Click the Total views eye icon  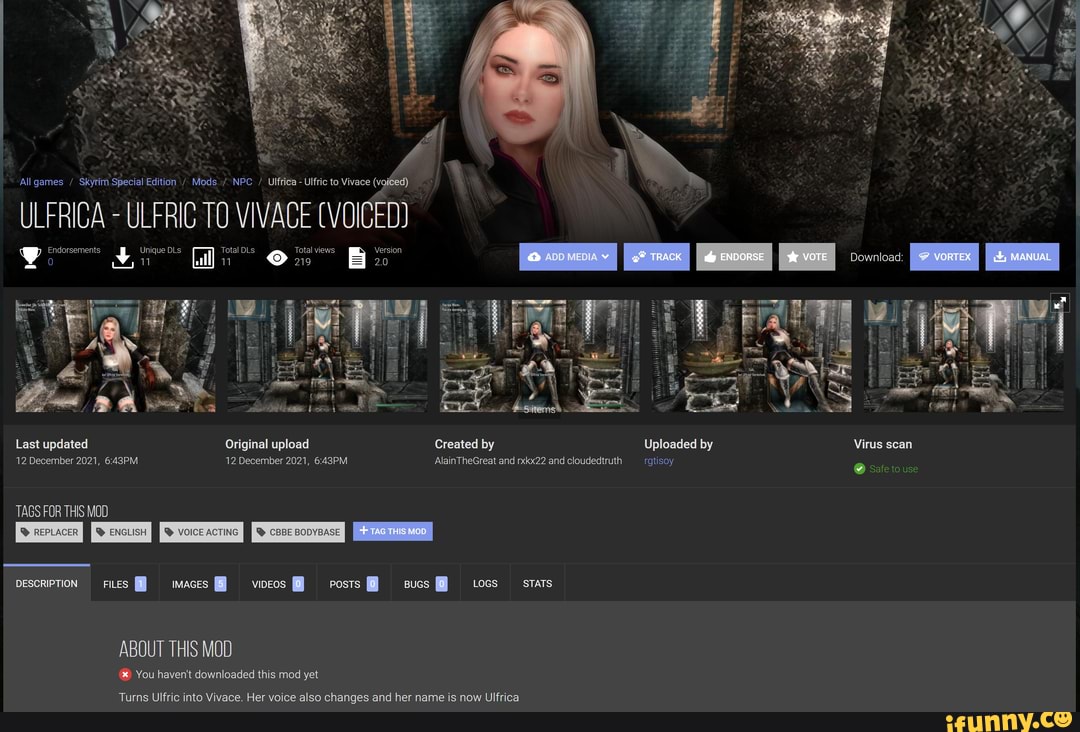tap(277, 258)
